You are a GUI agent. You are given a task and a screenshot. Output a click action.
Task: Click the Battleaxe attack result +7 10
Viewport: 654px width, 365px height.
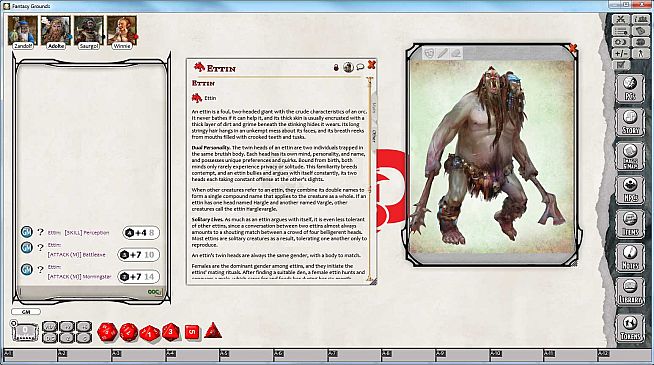[x=139, y=254]
